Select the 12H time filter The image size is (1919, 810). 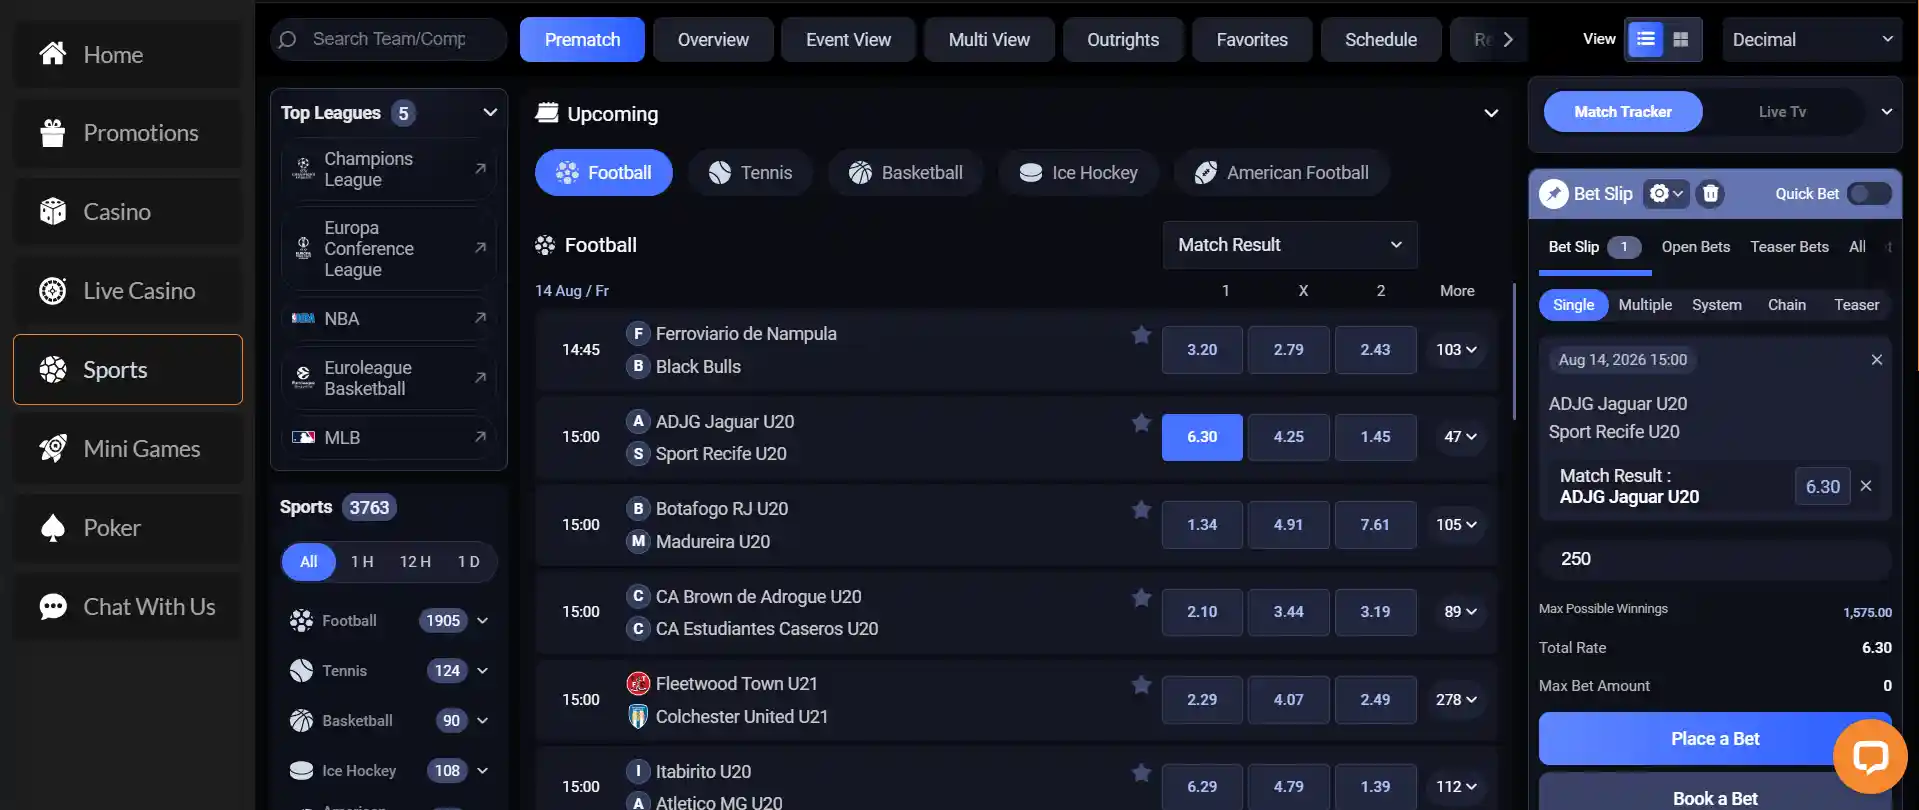[415, 562]
